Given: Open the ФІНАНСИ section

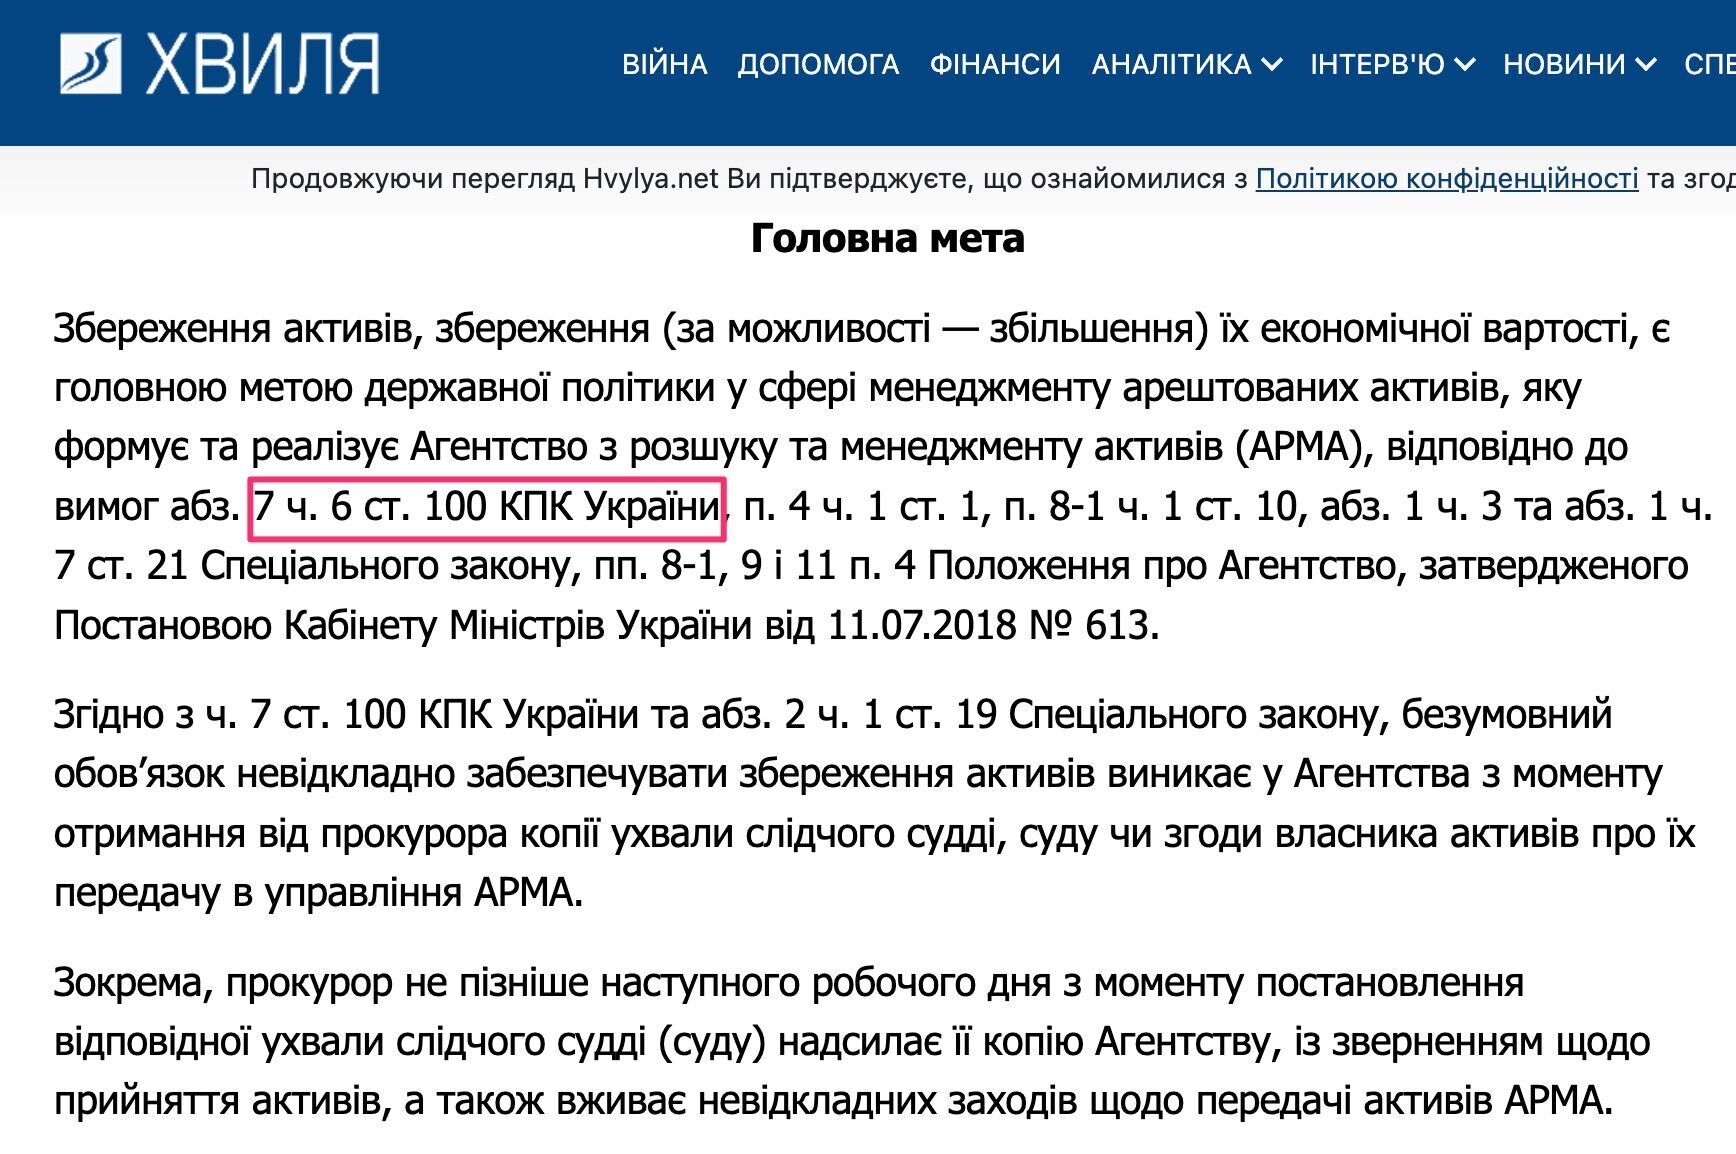Looking at the screenshot, I should click(x=995, y=65).
